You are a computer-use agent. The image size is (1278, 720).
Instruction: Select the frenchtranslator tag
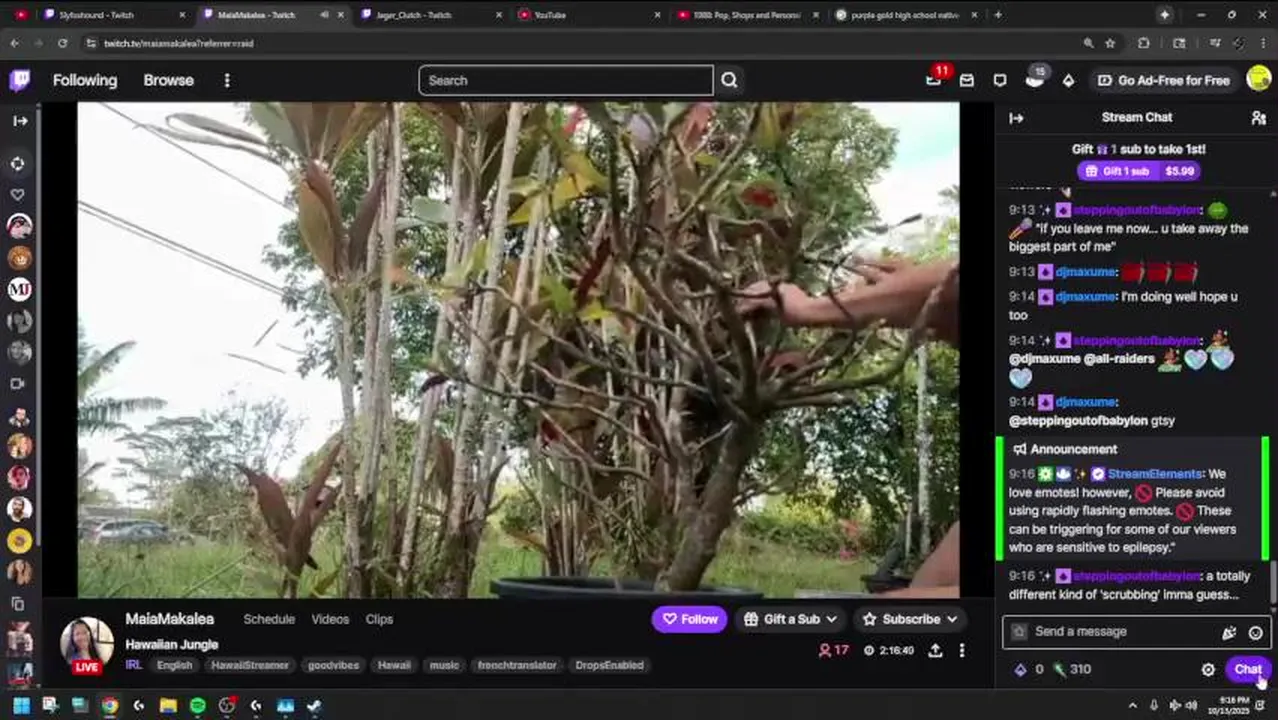517,665
